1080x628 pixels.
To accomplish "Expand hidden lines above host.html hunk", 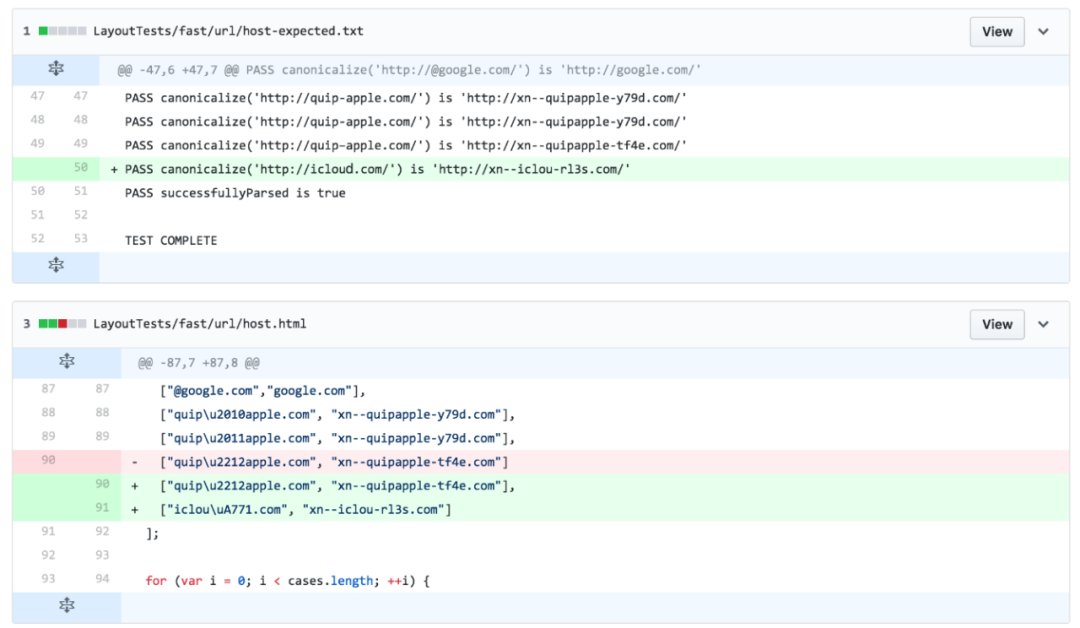I will click(66, 362).
